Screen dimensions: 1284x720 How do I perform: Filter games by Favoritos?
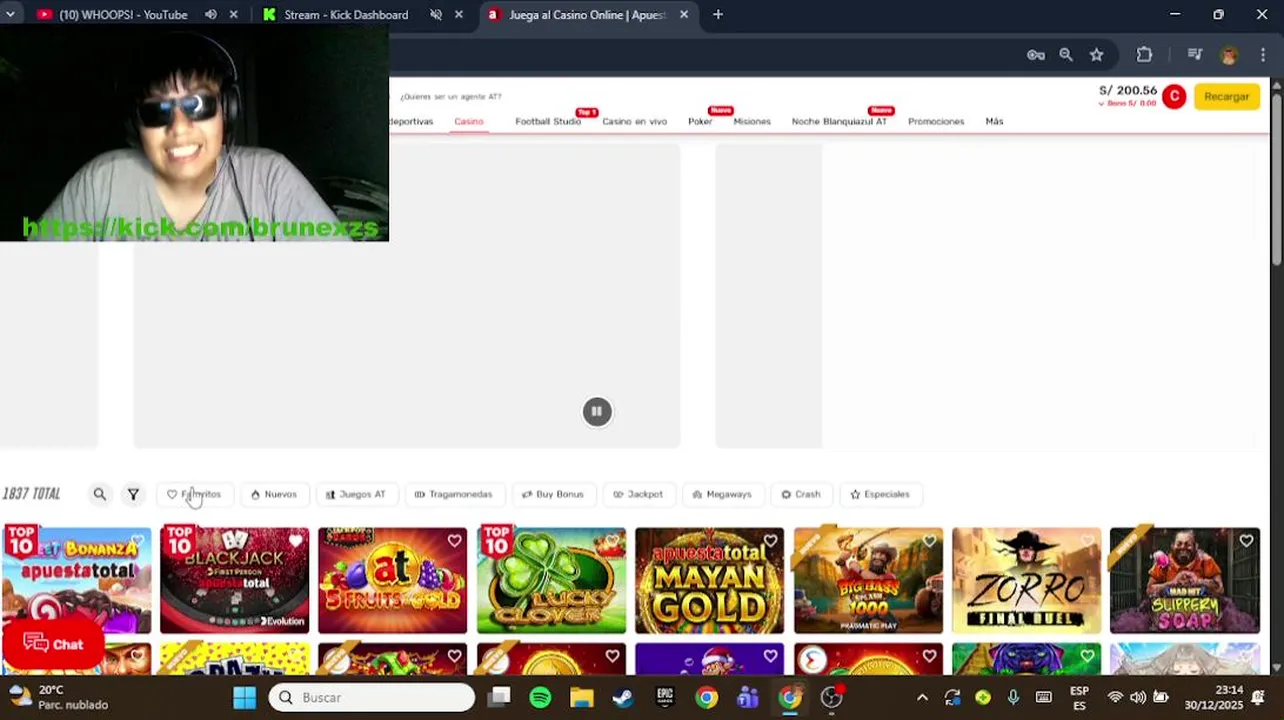[194, 494]
